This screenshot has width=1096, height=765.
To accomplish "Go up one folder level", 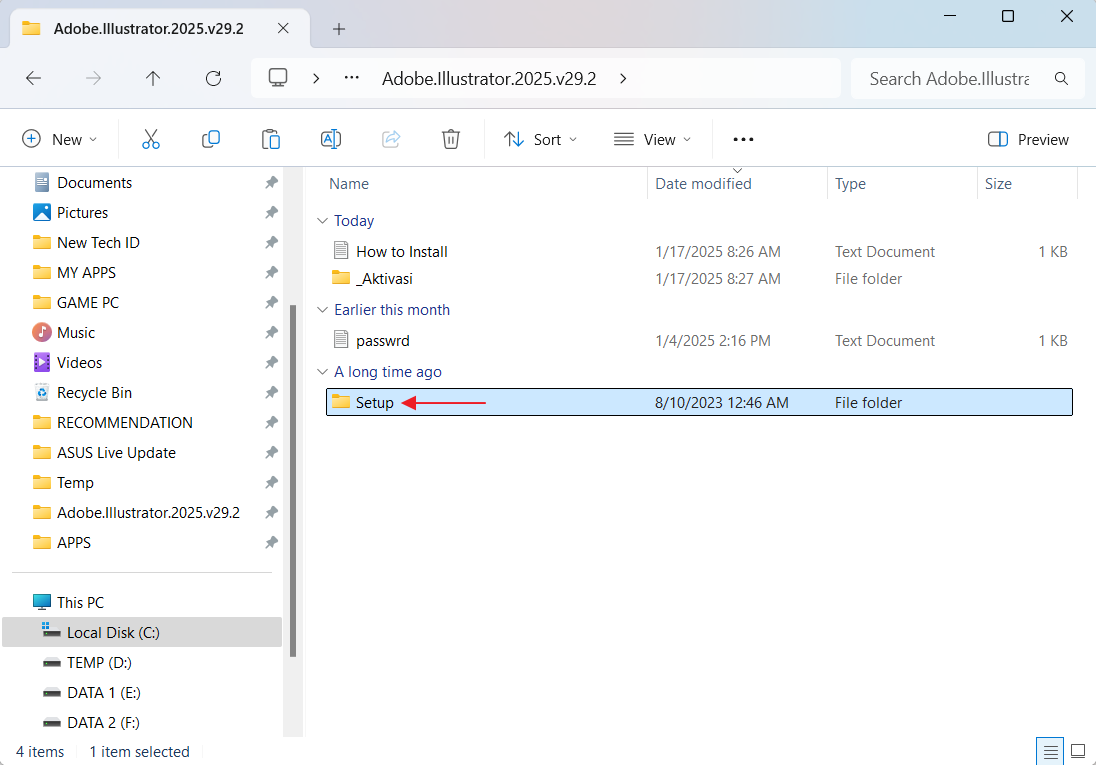I will (153, 78).
